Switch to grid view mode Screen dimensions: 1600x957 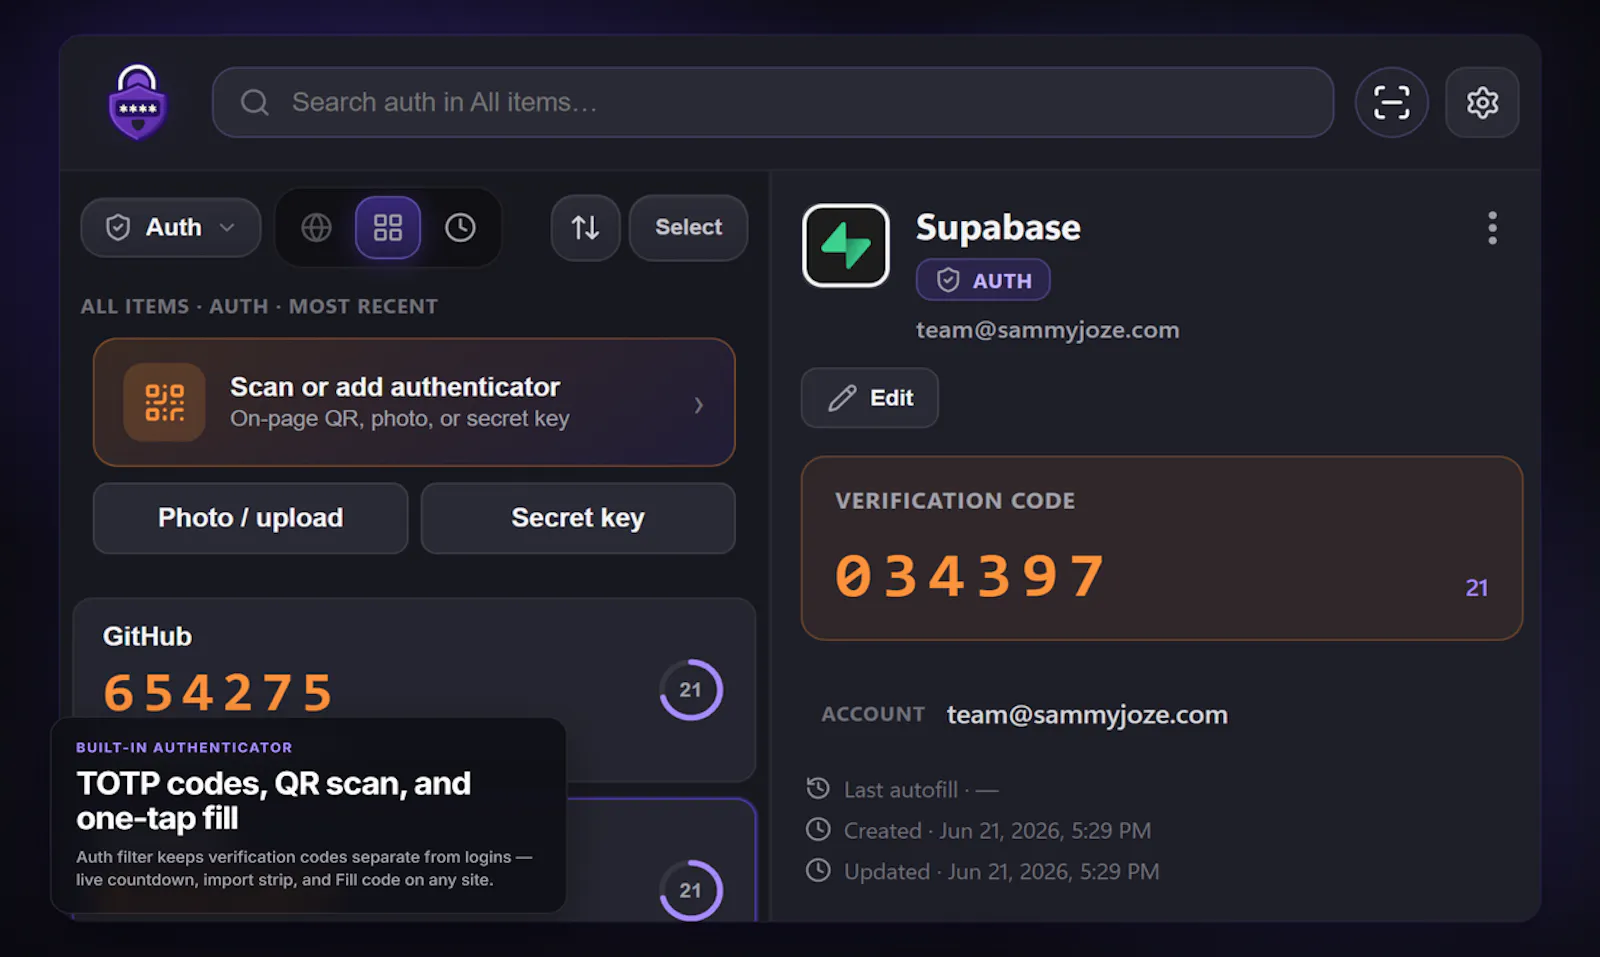388,227
